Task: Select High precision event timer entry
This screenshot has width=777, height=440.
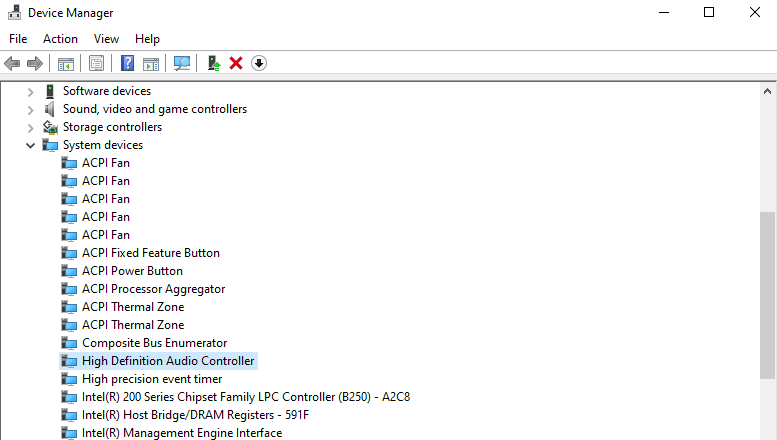Action: point(152,379)
